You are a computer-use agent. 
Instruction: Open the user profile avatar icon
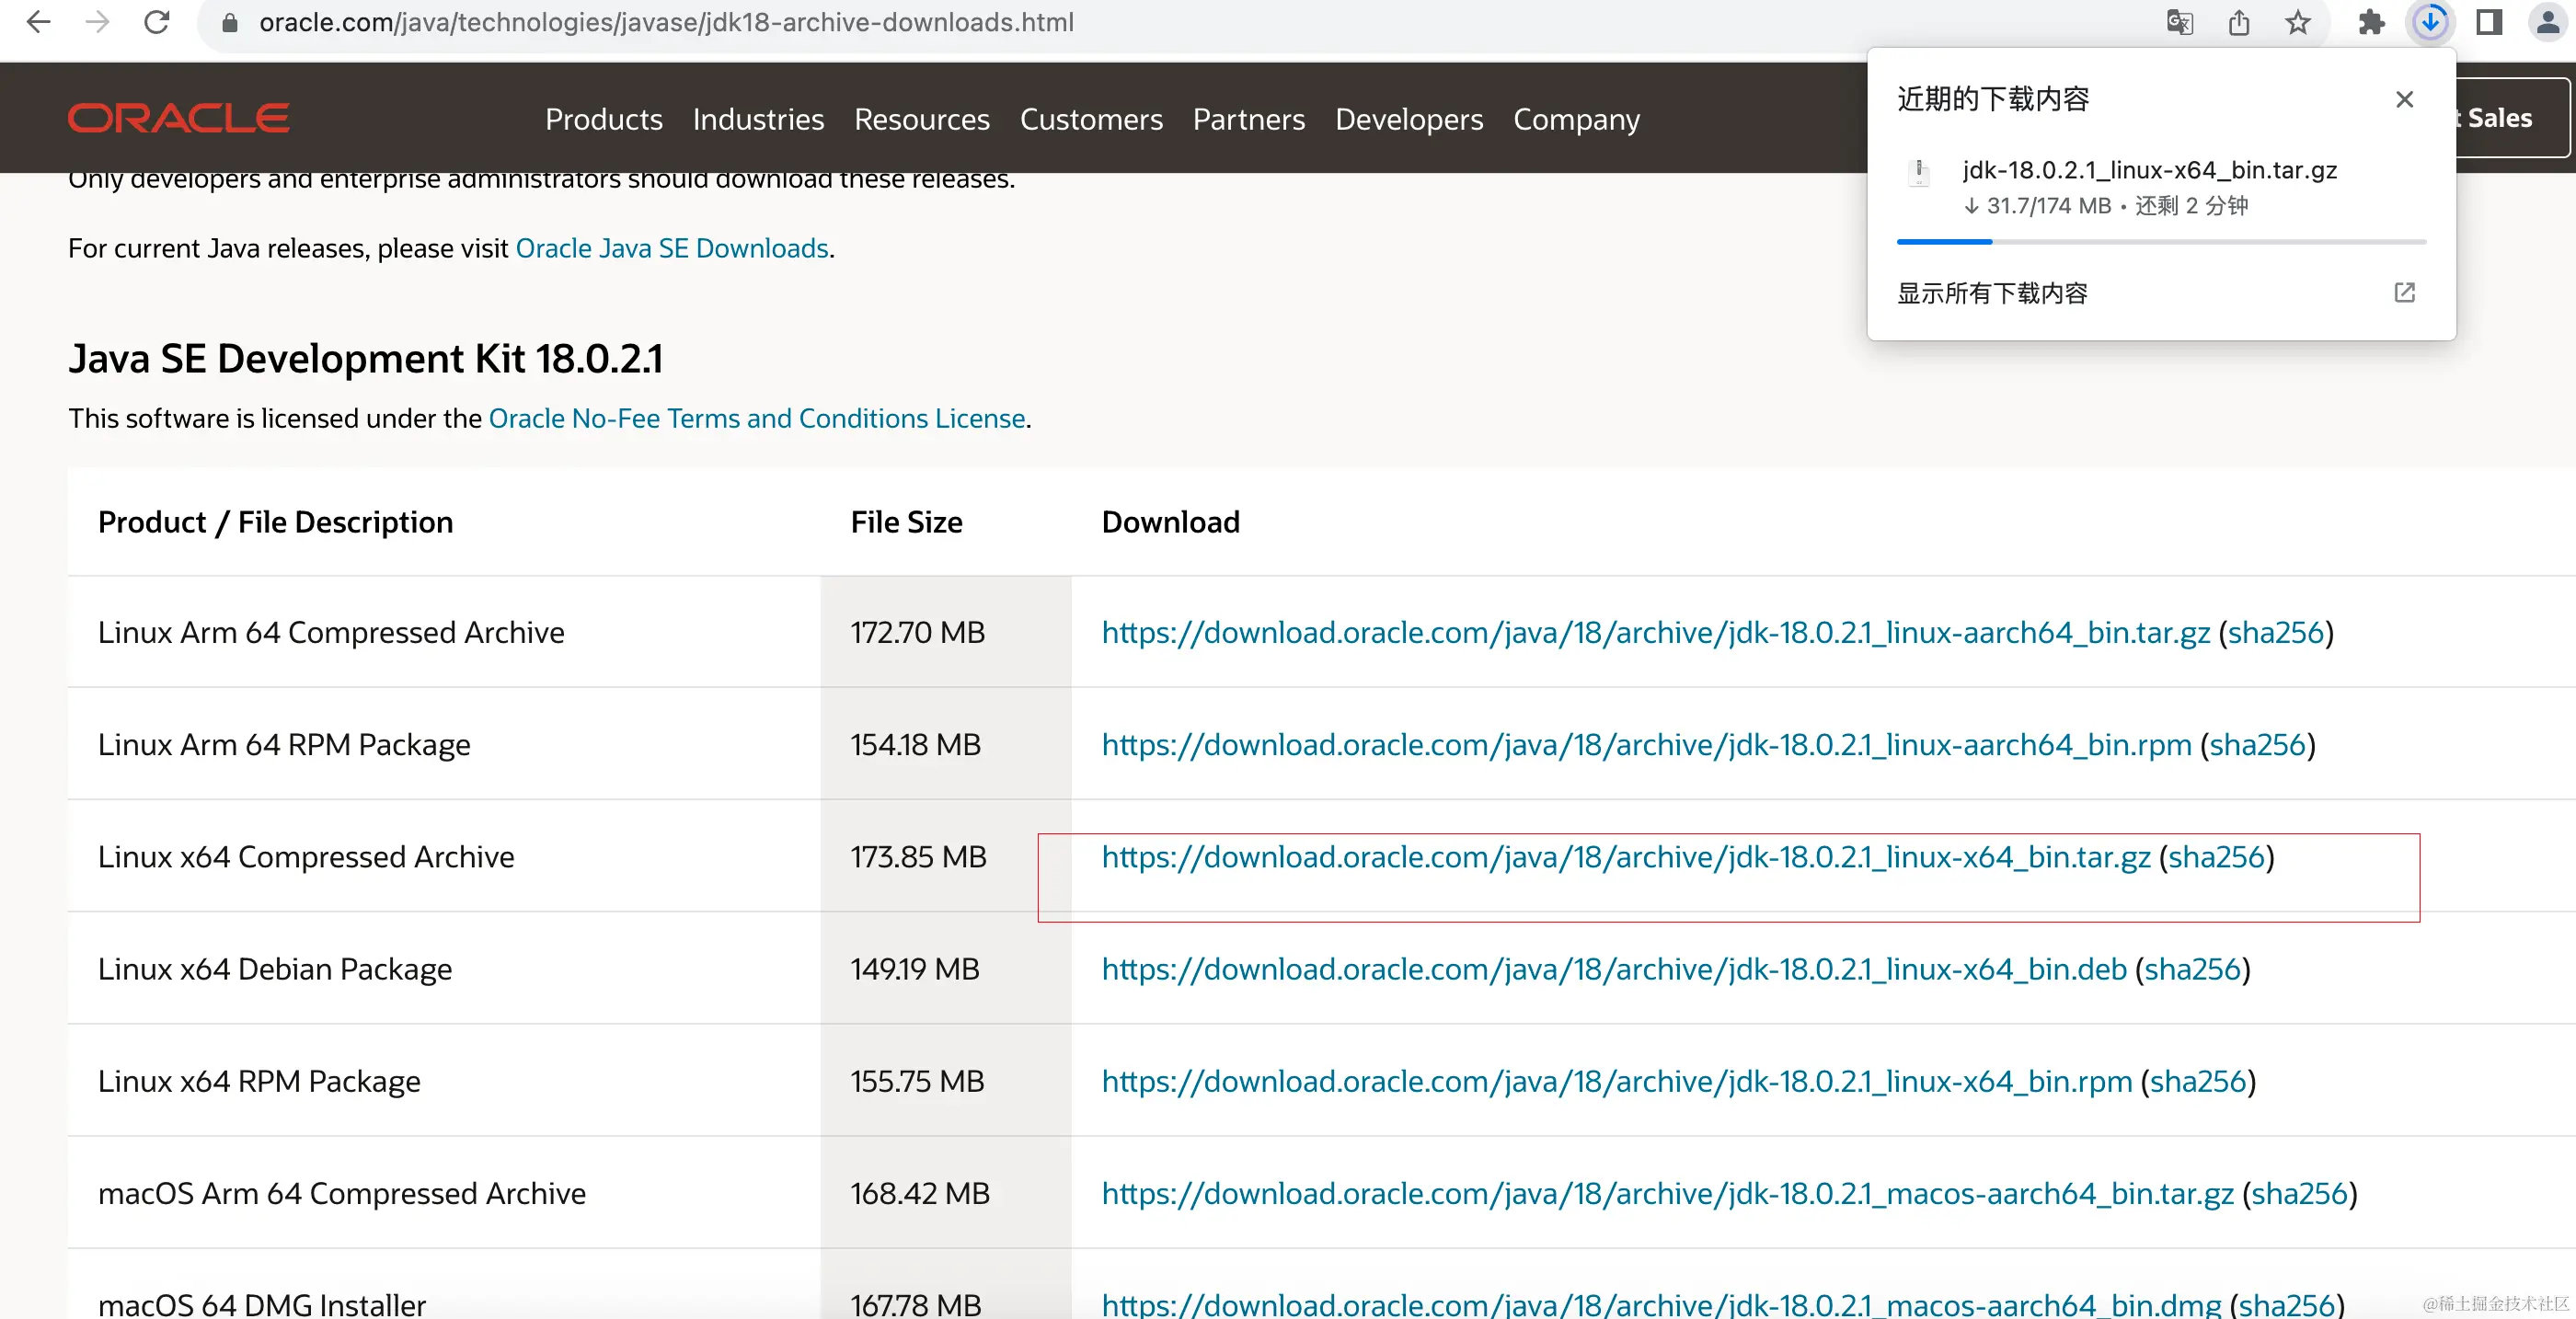click(x=2547, y=22)
